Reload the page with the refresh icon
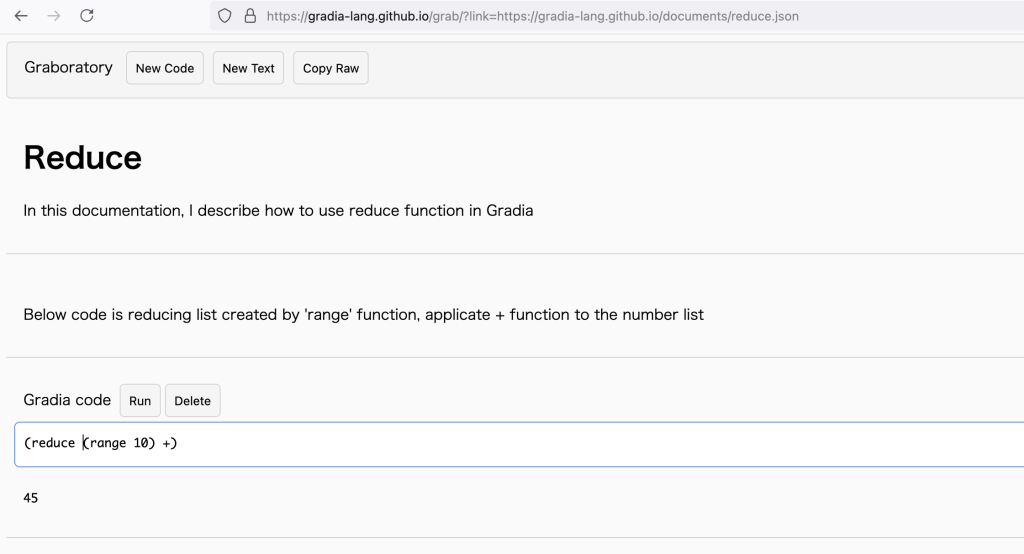1024x554 pixels. point(87,16)
